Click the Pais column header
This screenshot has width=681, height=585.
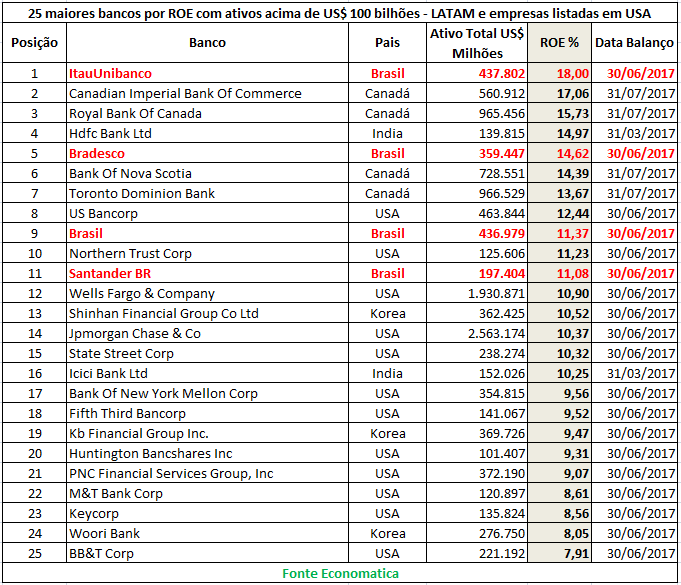387,43
